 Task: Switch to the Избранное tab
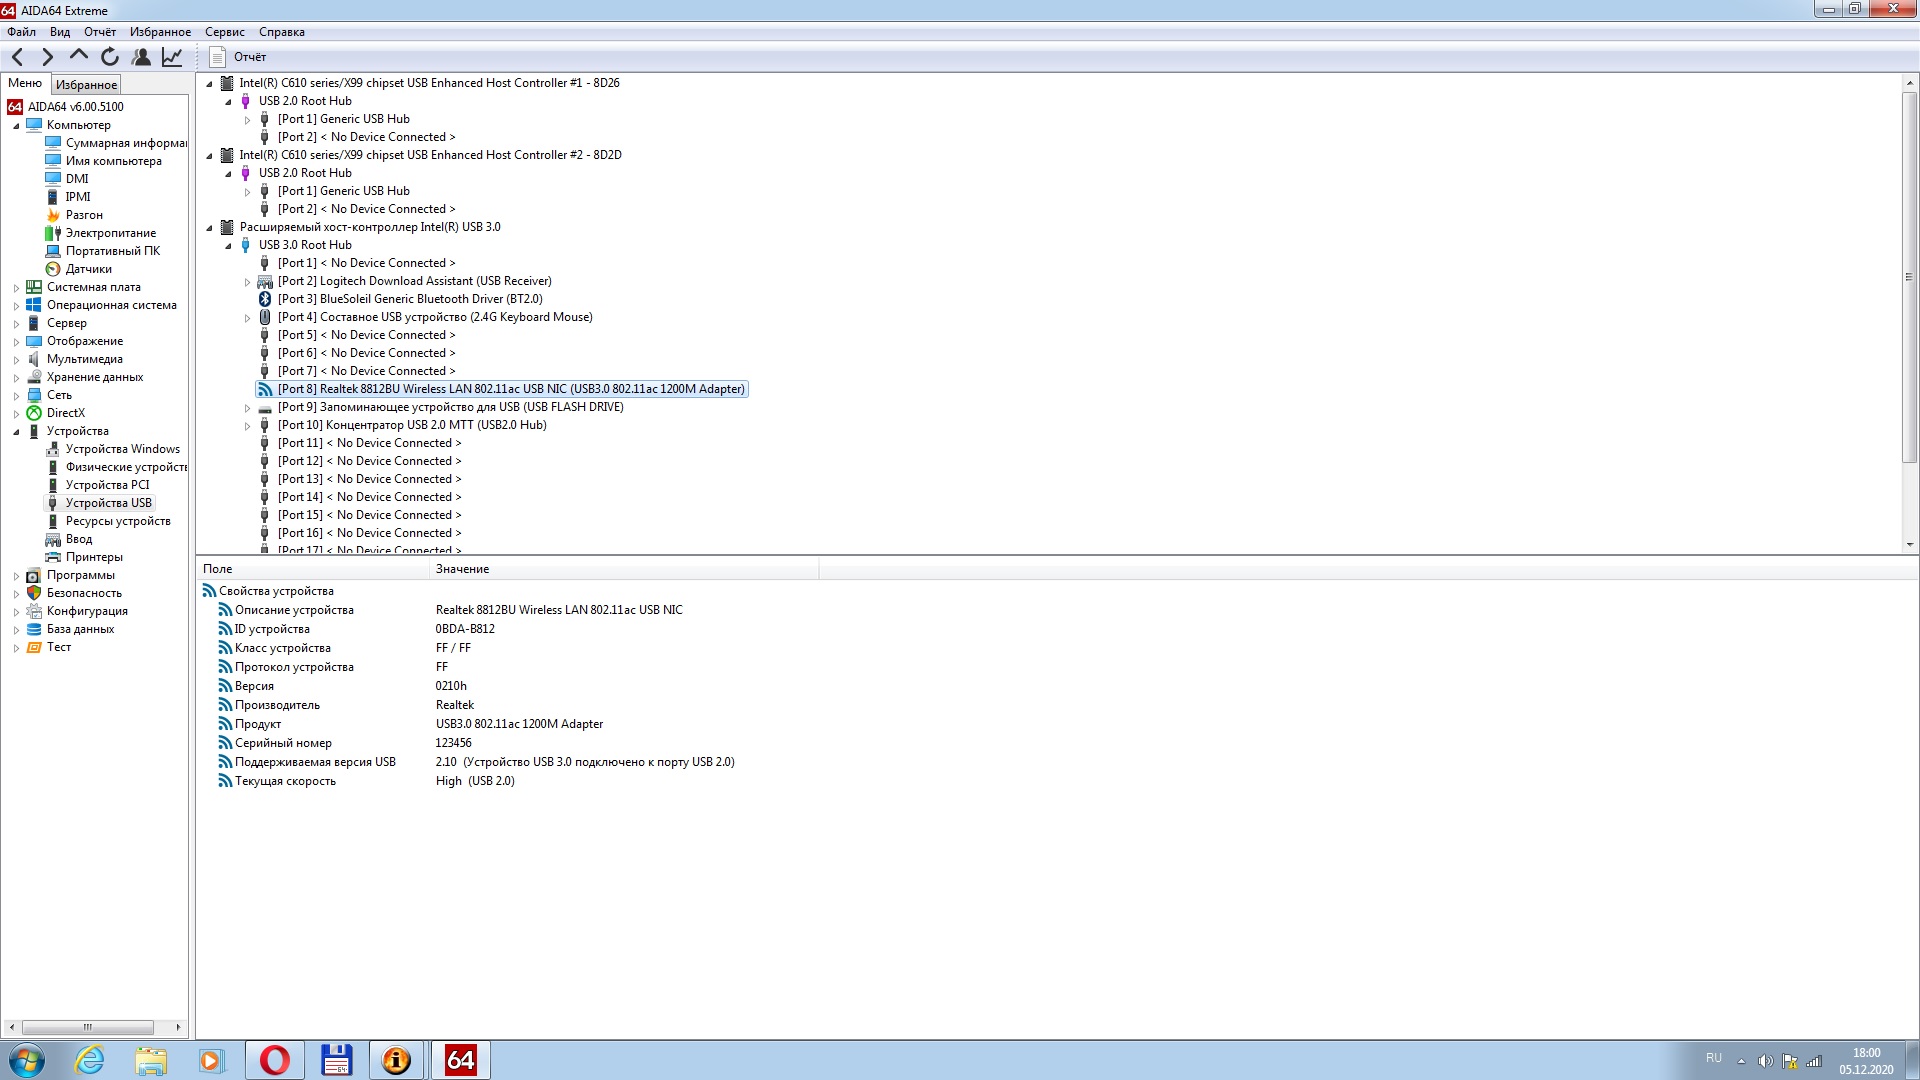click(86, 85)
